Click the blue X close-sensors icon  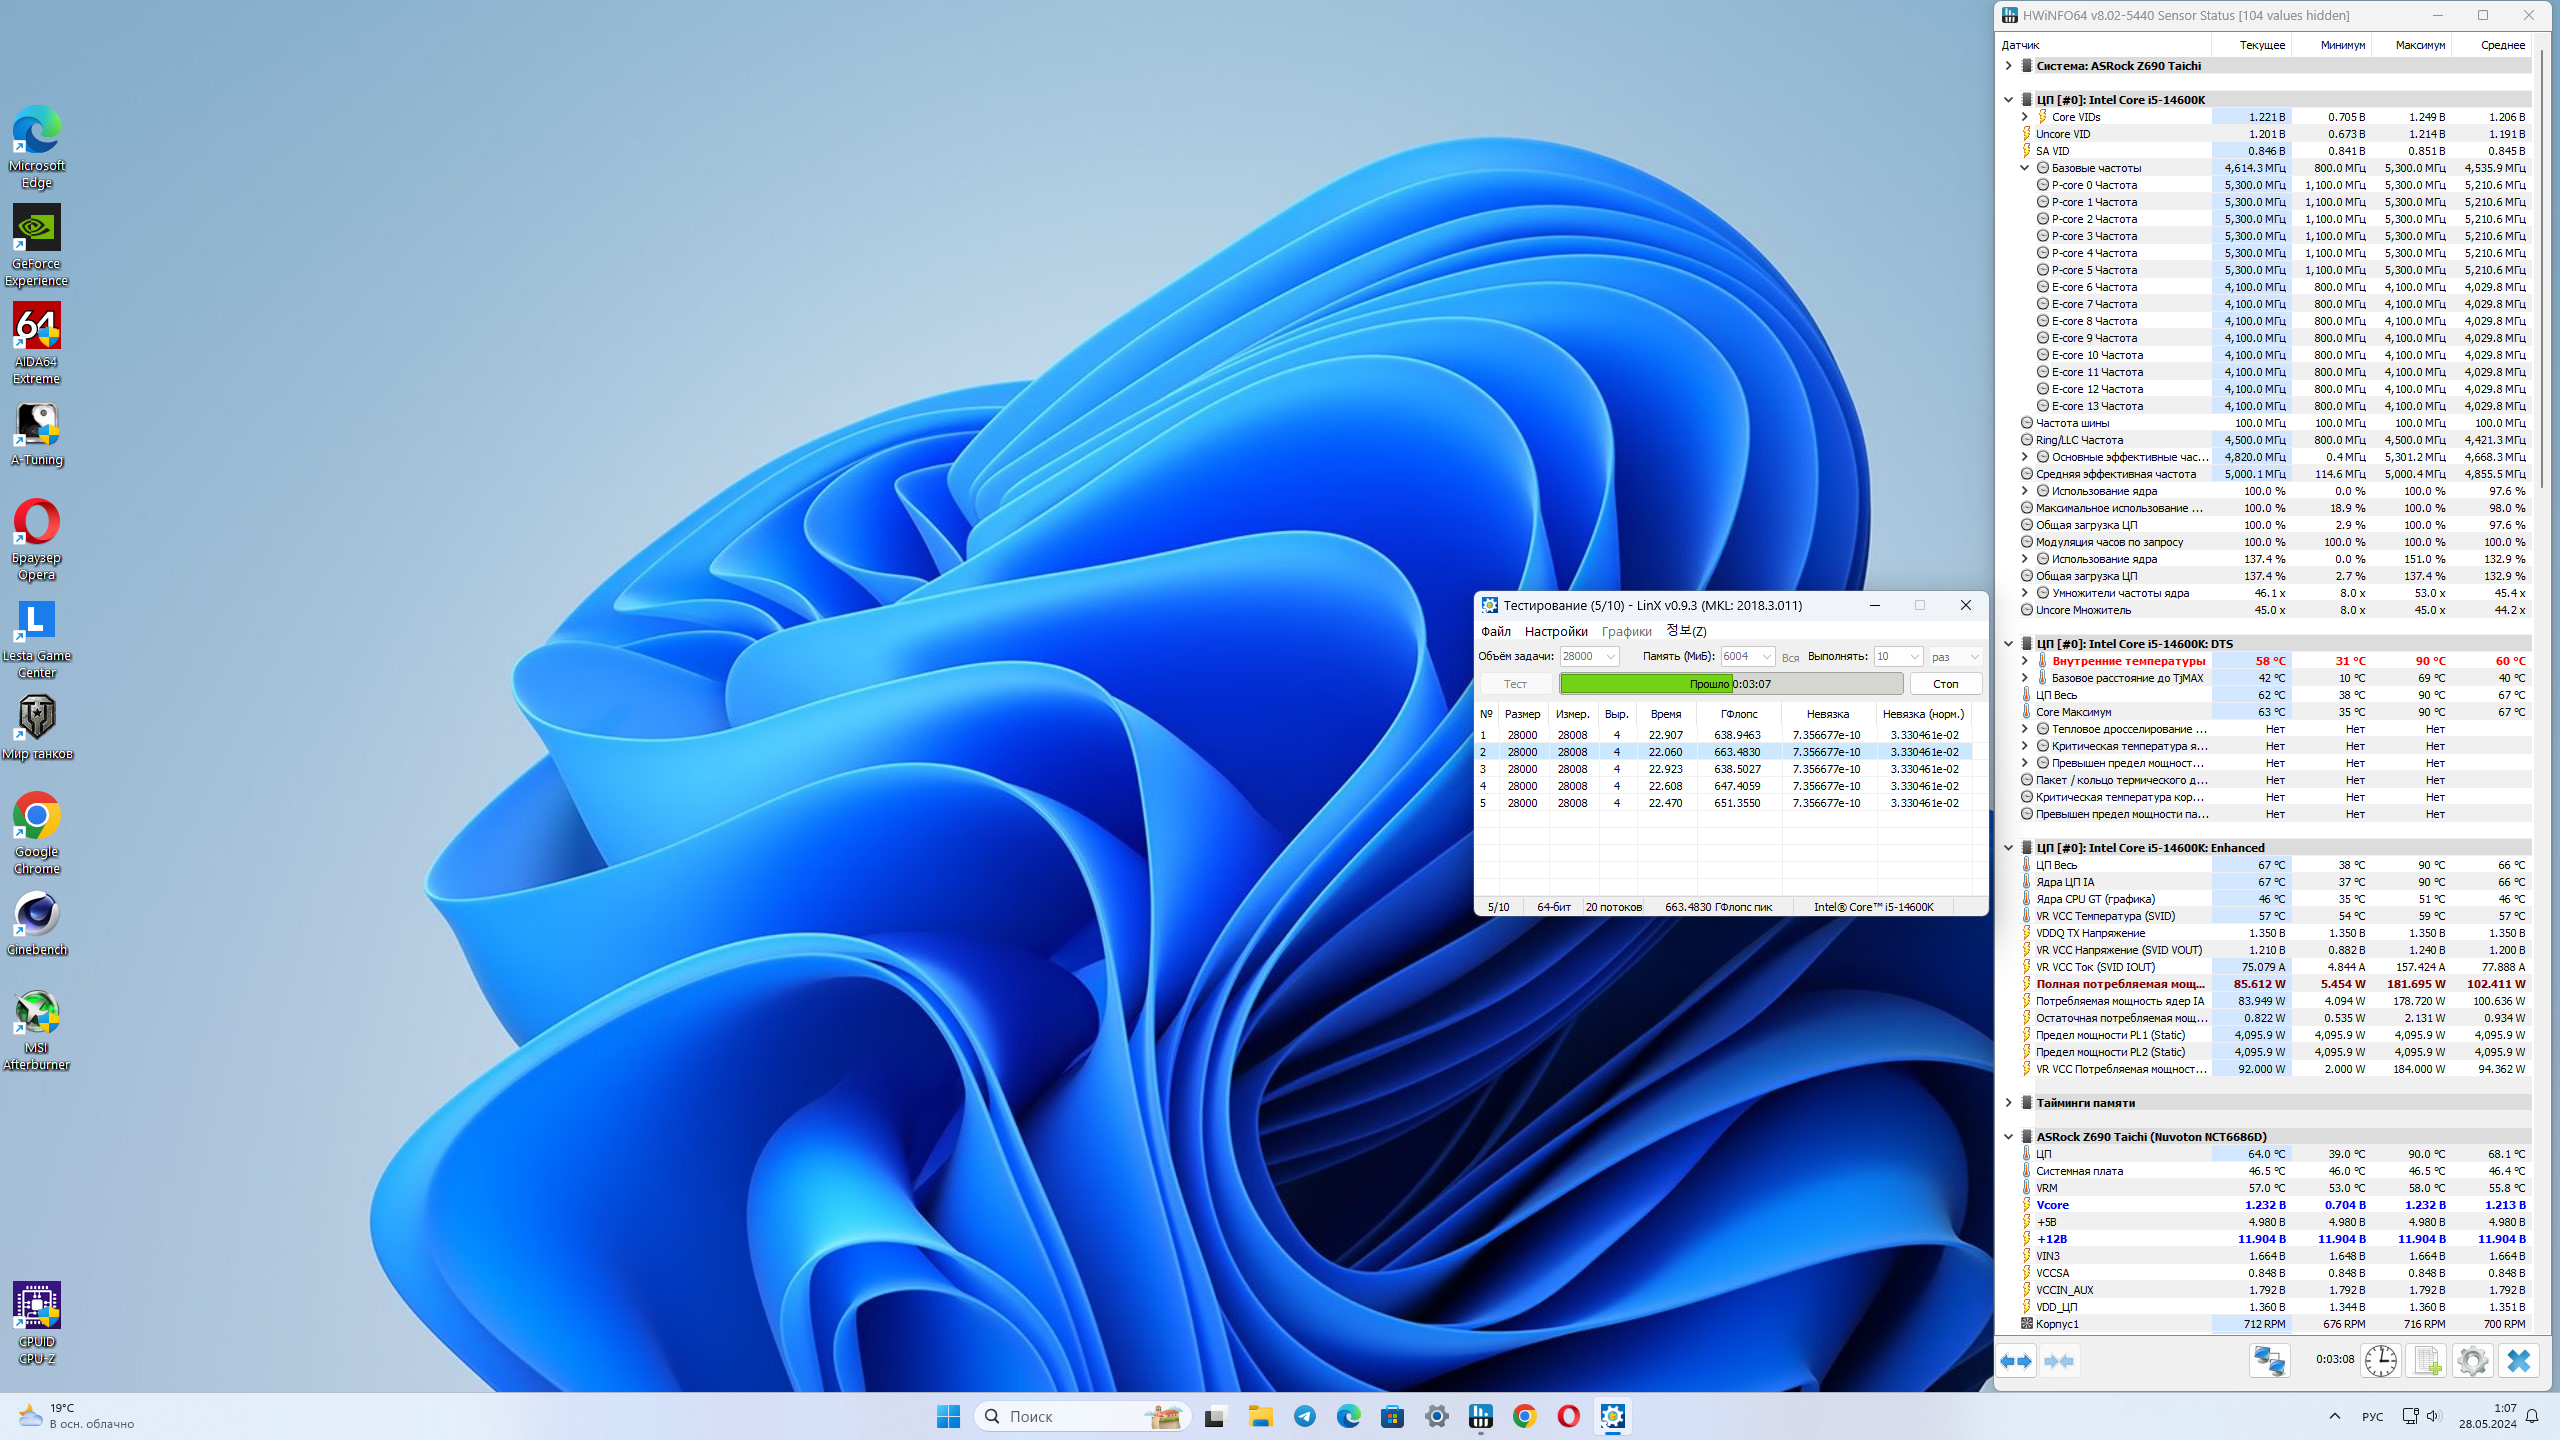tap(2519, 1361)
